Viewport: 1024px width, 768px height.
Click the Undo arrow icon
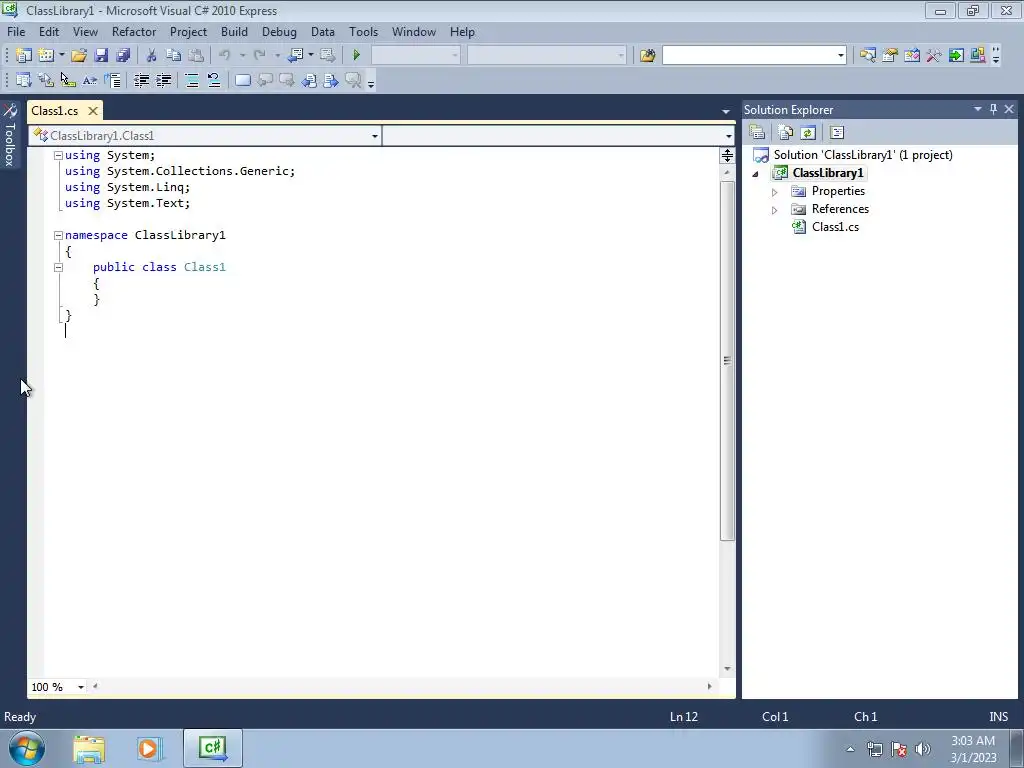click(225, 56)
